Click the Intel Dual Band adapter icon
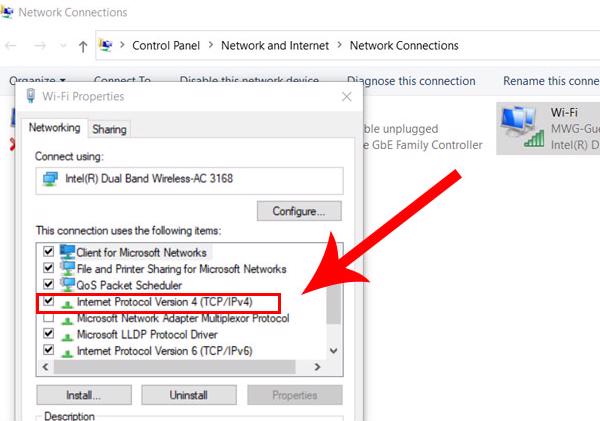Viewport: 600px width, 421px height. click(51, 179)
